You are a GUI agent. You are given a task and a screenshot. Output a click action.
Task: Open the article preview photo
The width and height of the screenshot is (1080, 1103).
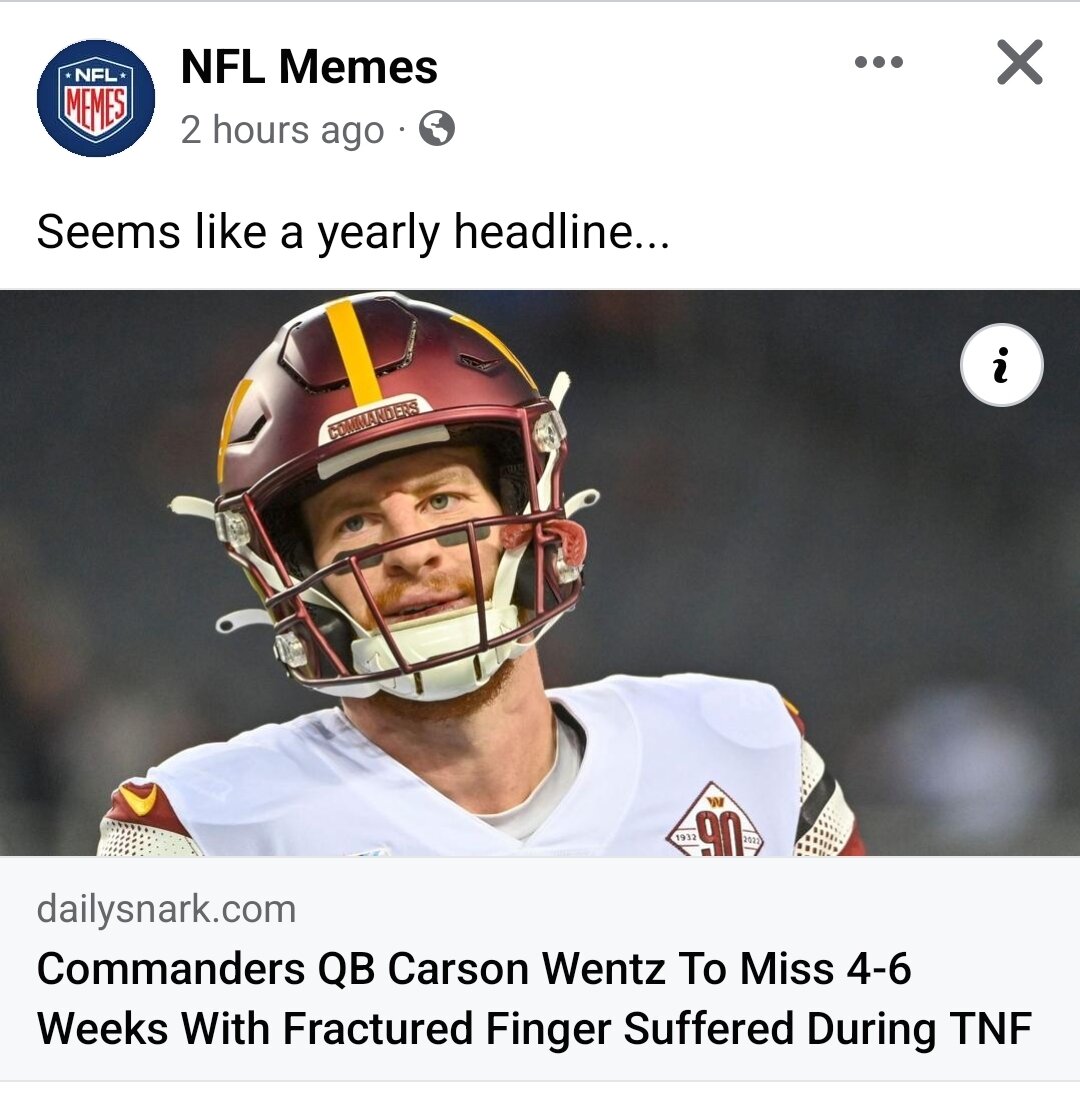click(x=540, y=573)
